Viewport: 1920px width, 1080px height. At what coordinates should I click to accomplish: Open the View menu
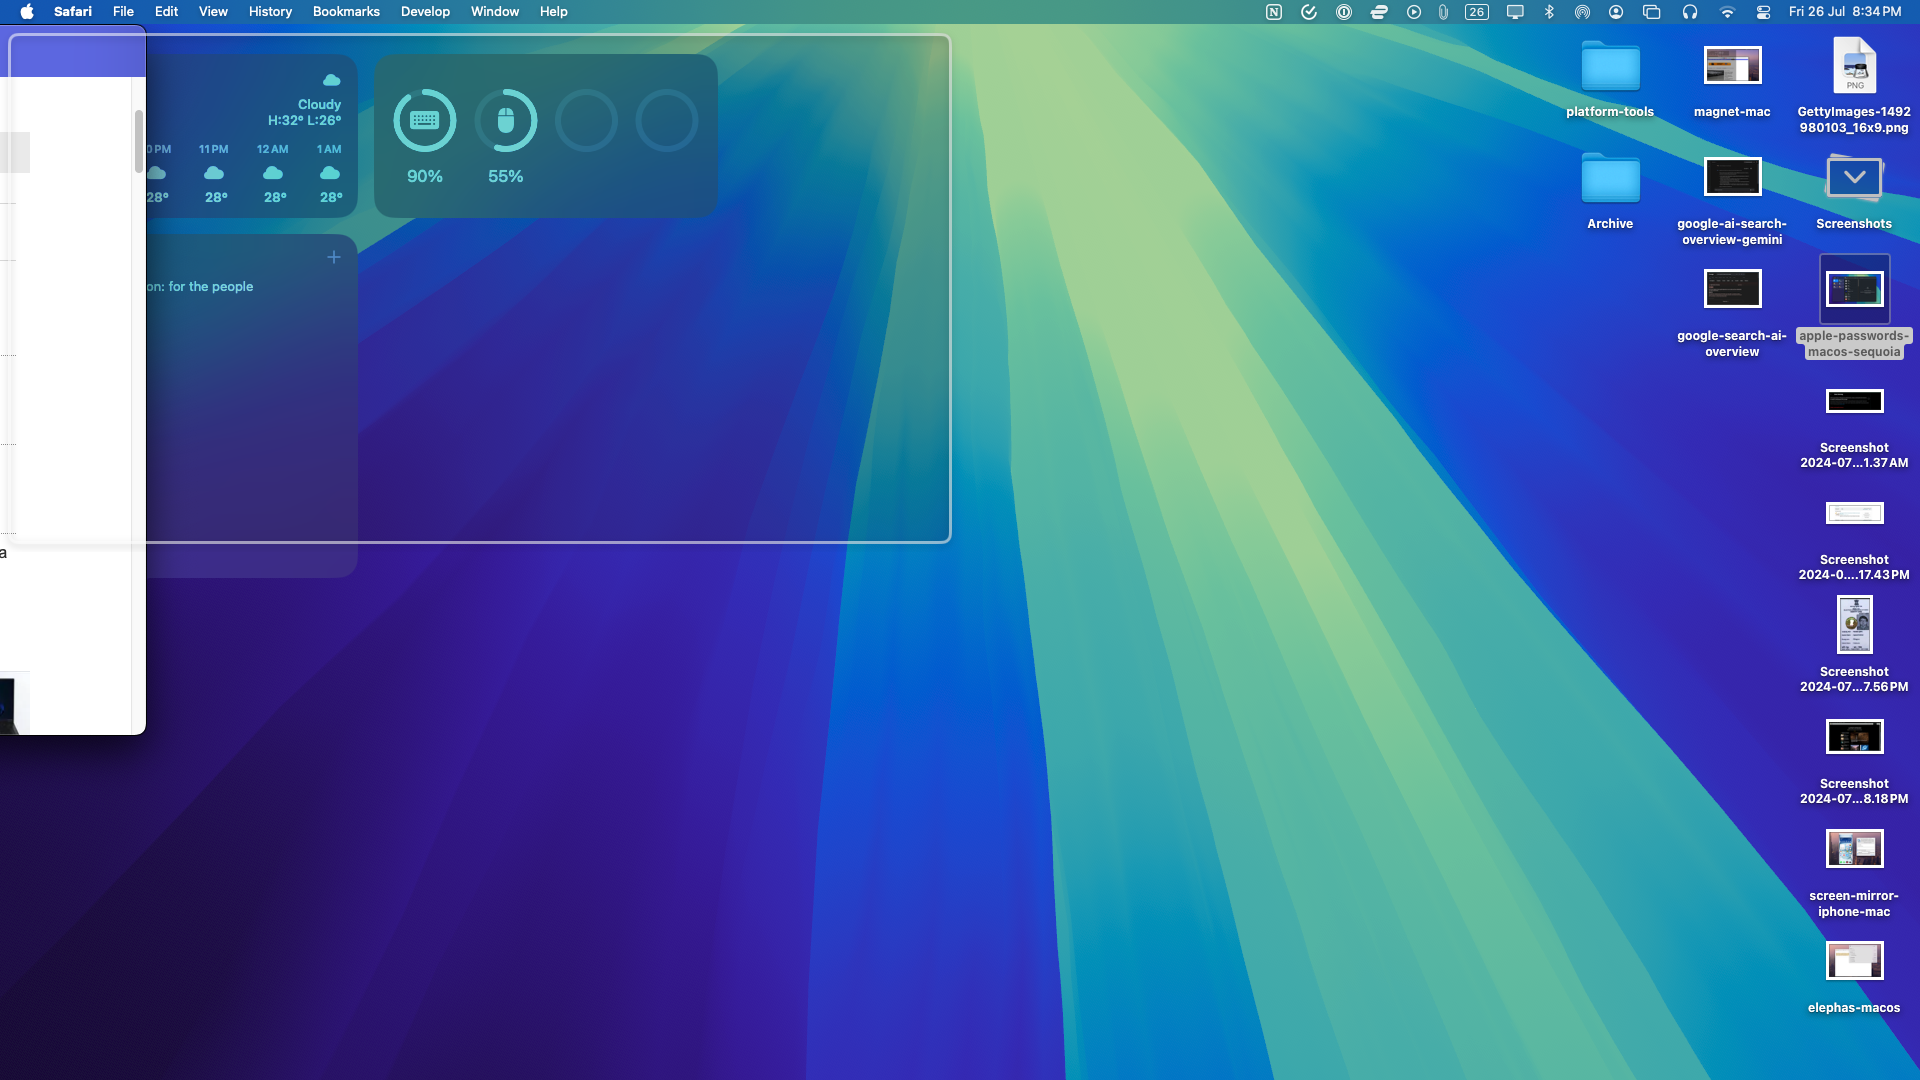pos(213,12)
